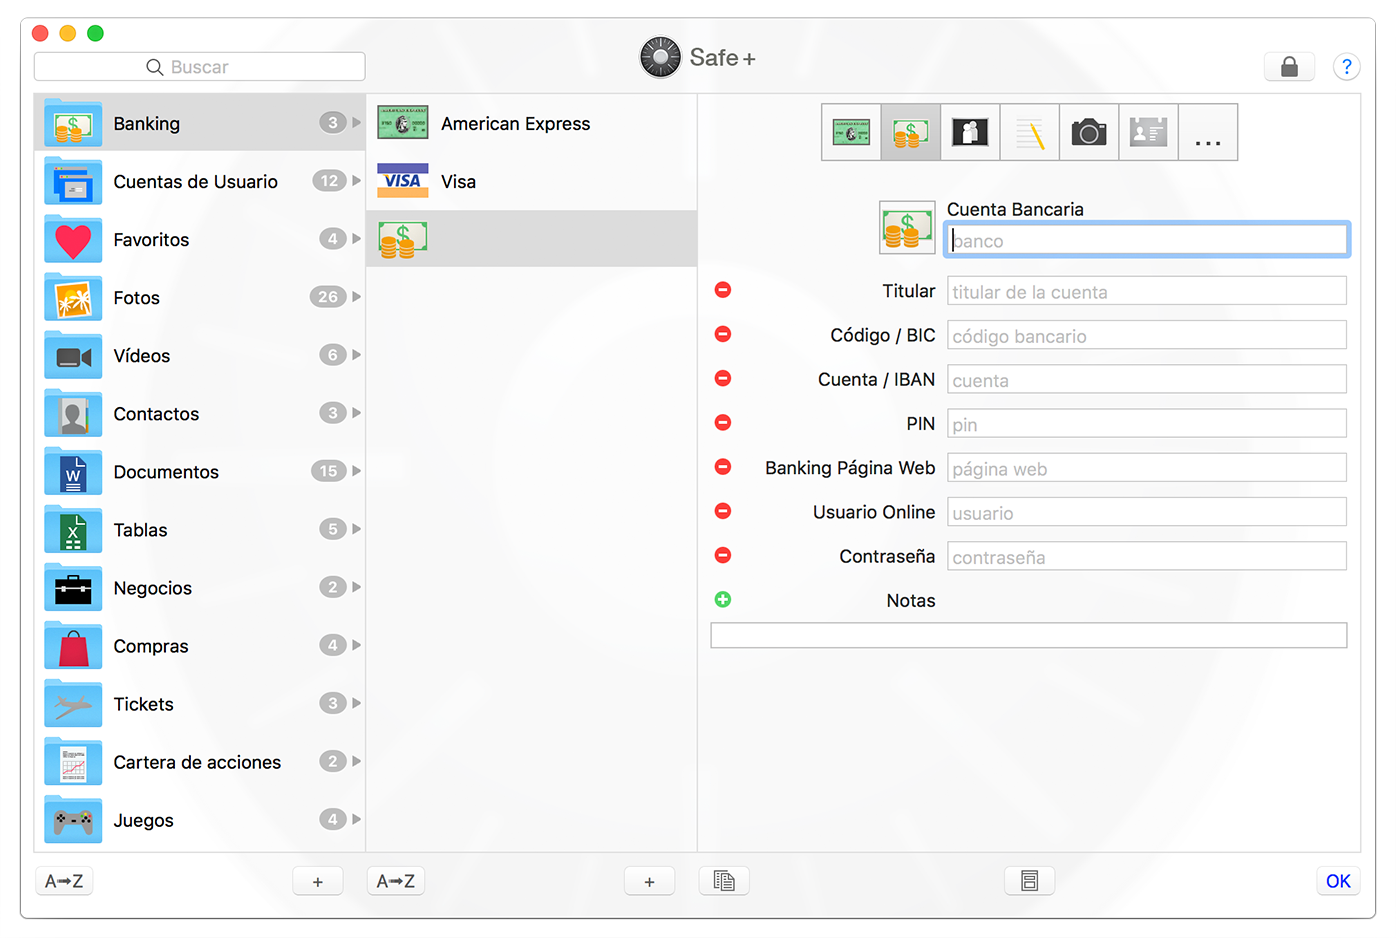Click the Cuenta Bancaria money icon
The height and width of the screenshot is (940, 1396).
907,227
